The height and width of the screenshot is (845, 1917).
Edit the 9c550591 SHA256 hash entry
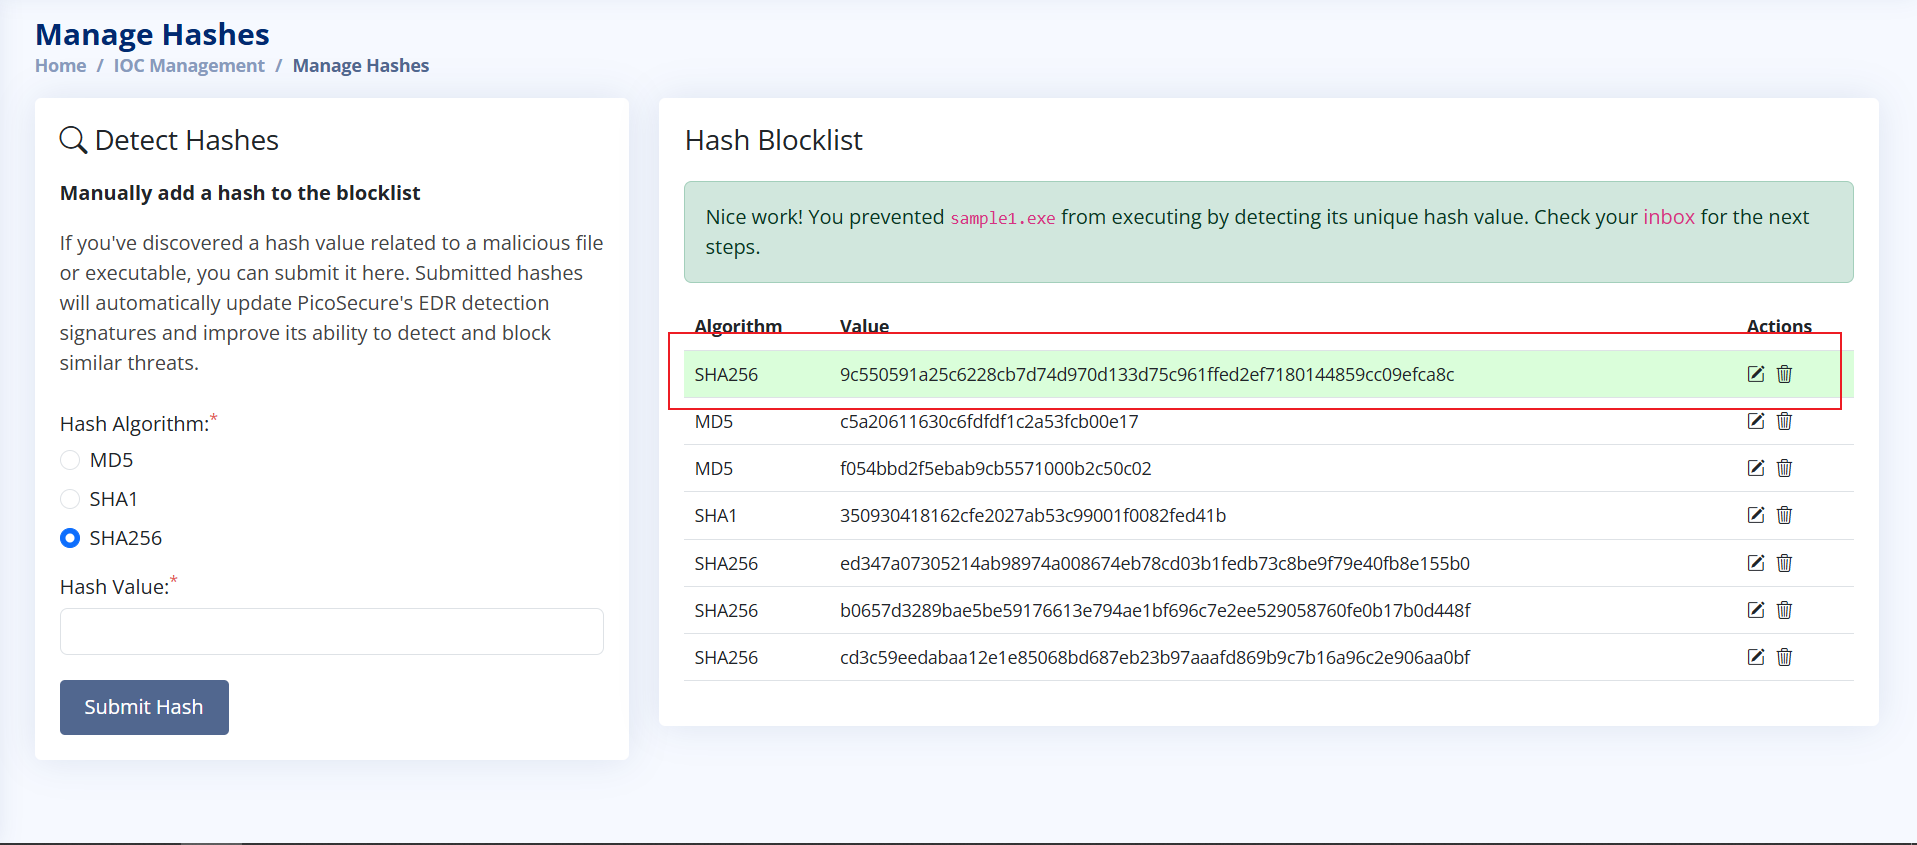pos(1755,374)
